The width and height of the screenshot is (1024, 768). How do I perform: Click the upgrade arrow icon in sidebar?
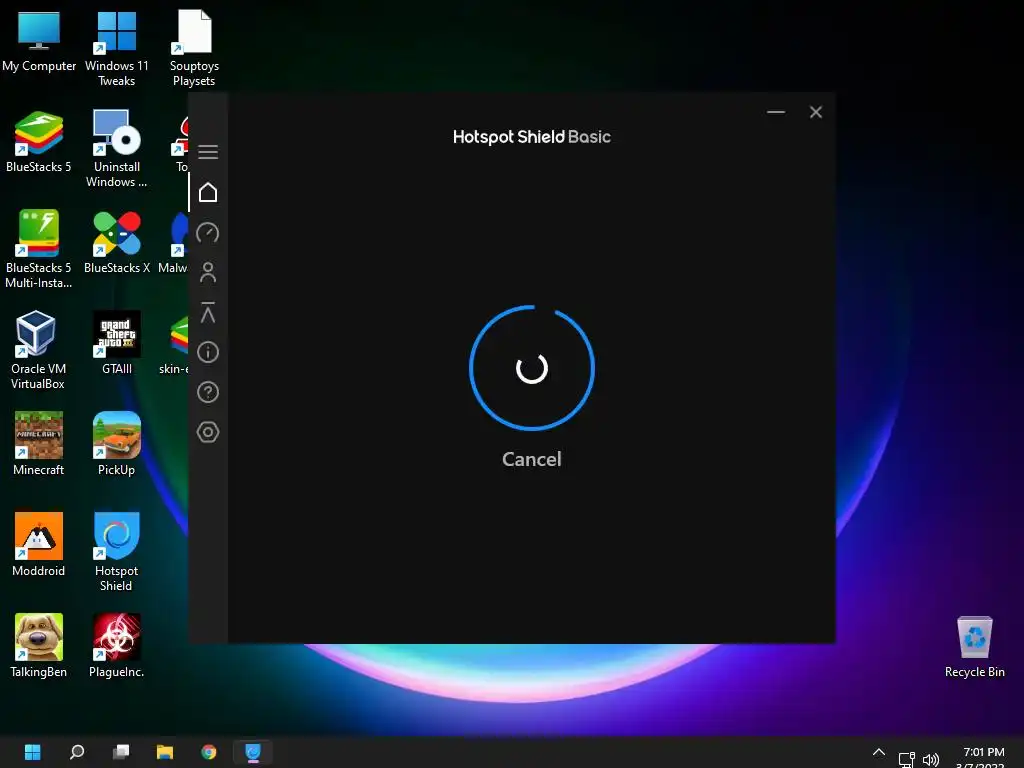(x=208, y=312)
